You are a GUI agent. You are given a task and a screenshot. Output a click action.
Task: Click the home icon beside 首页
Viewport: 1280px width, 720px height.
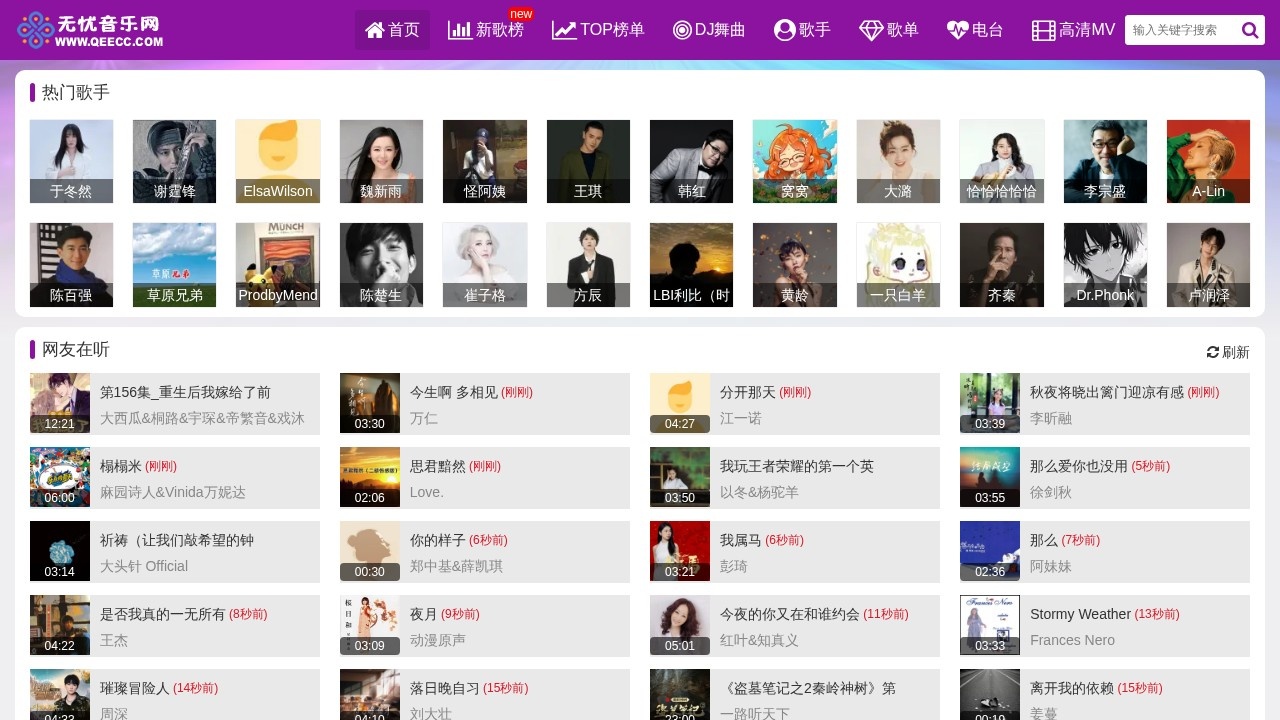(x=375, y=30)
